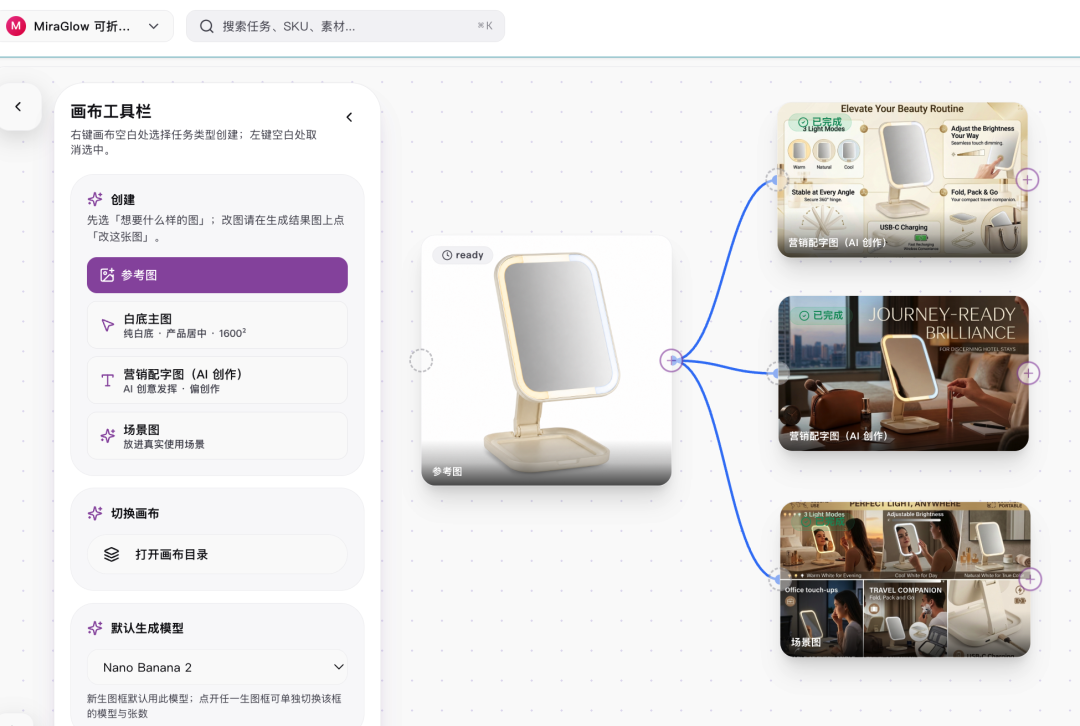Open the Nano Banana 2 model dropdown
This screenshot has width=1080, height=726.
tap(217, 667)
